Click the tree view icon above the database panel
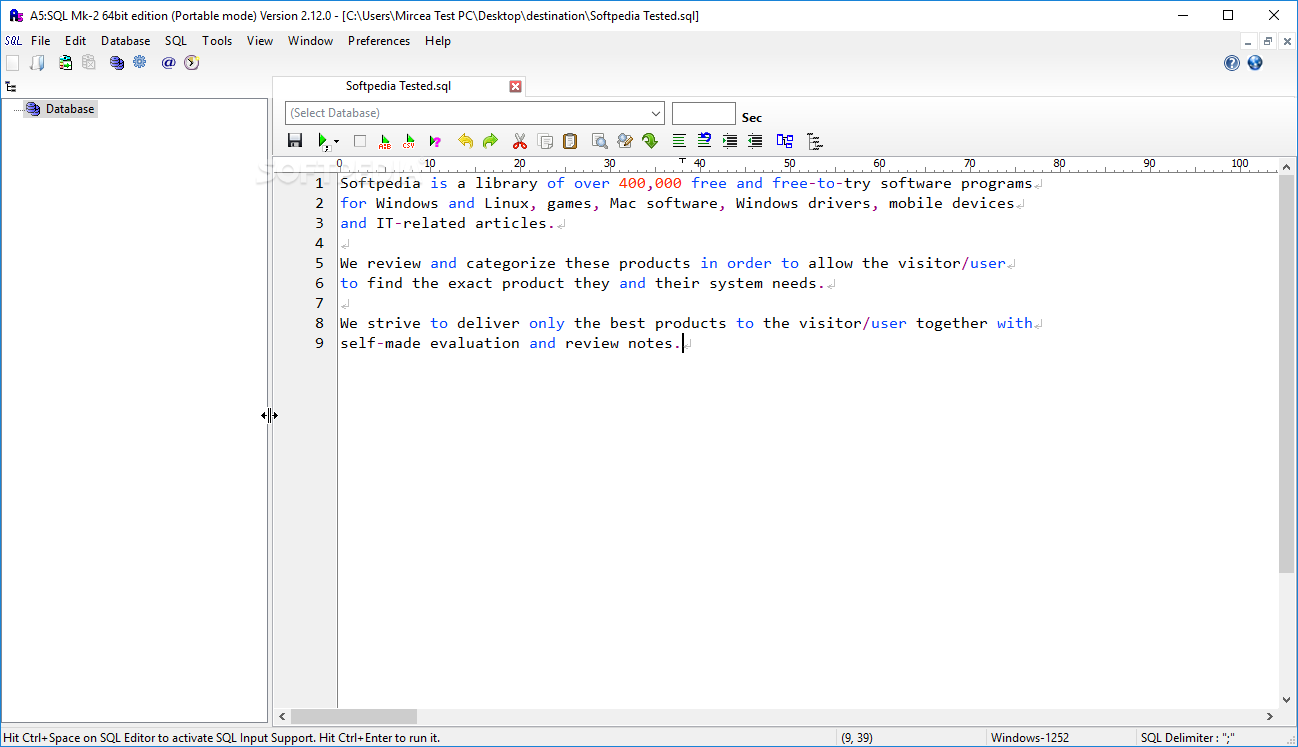Screen dimensions: 1298x747 (11, 87)
